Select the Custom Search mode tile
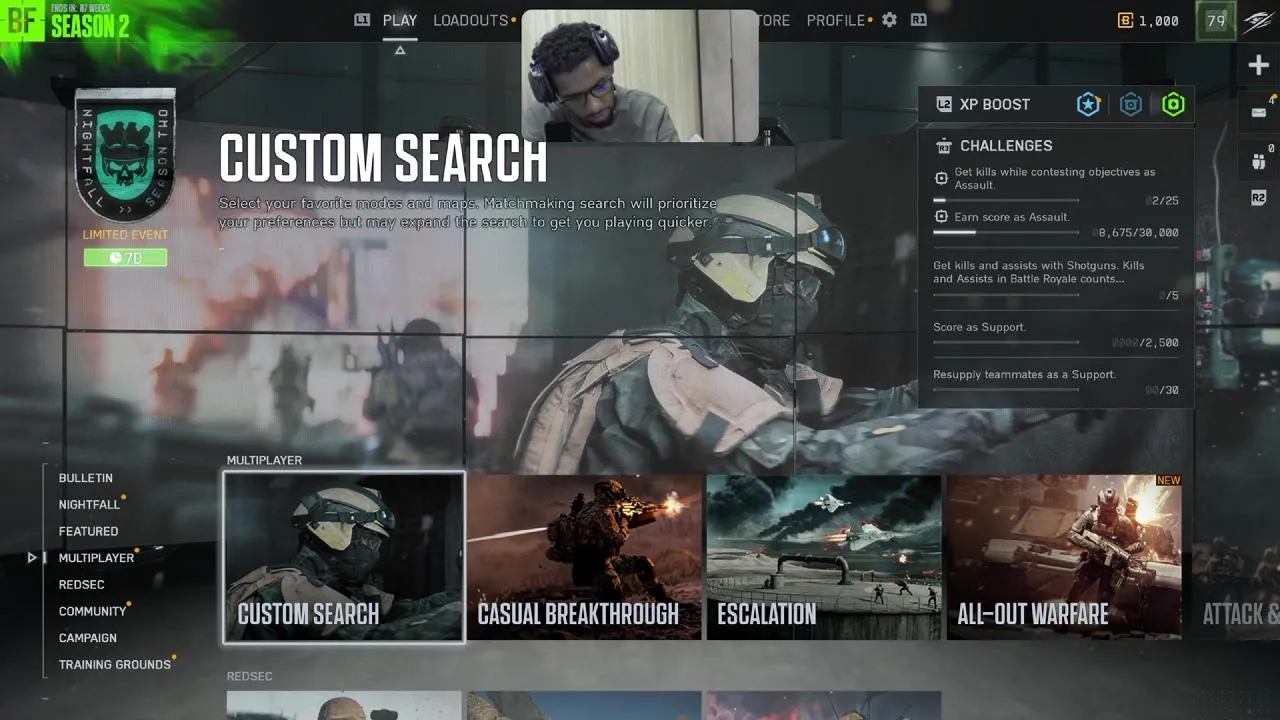This screenshot has width=1280, height=720. 344,557
